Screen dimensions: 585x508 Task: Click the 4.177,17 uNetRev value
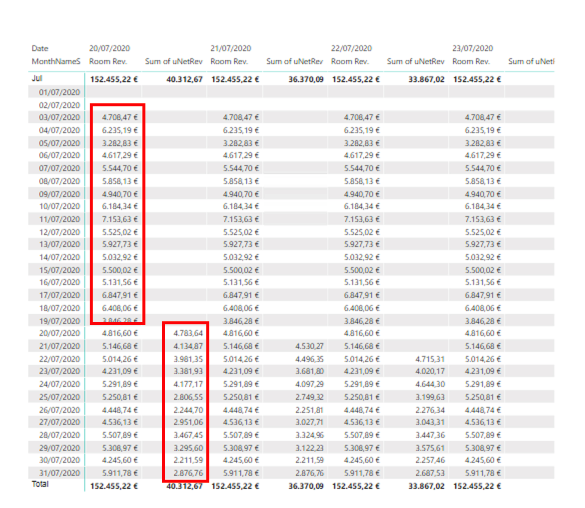tap(188, 384)
